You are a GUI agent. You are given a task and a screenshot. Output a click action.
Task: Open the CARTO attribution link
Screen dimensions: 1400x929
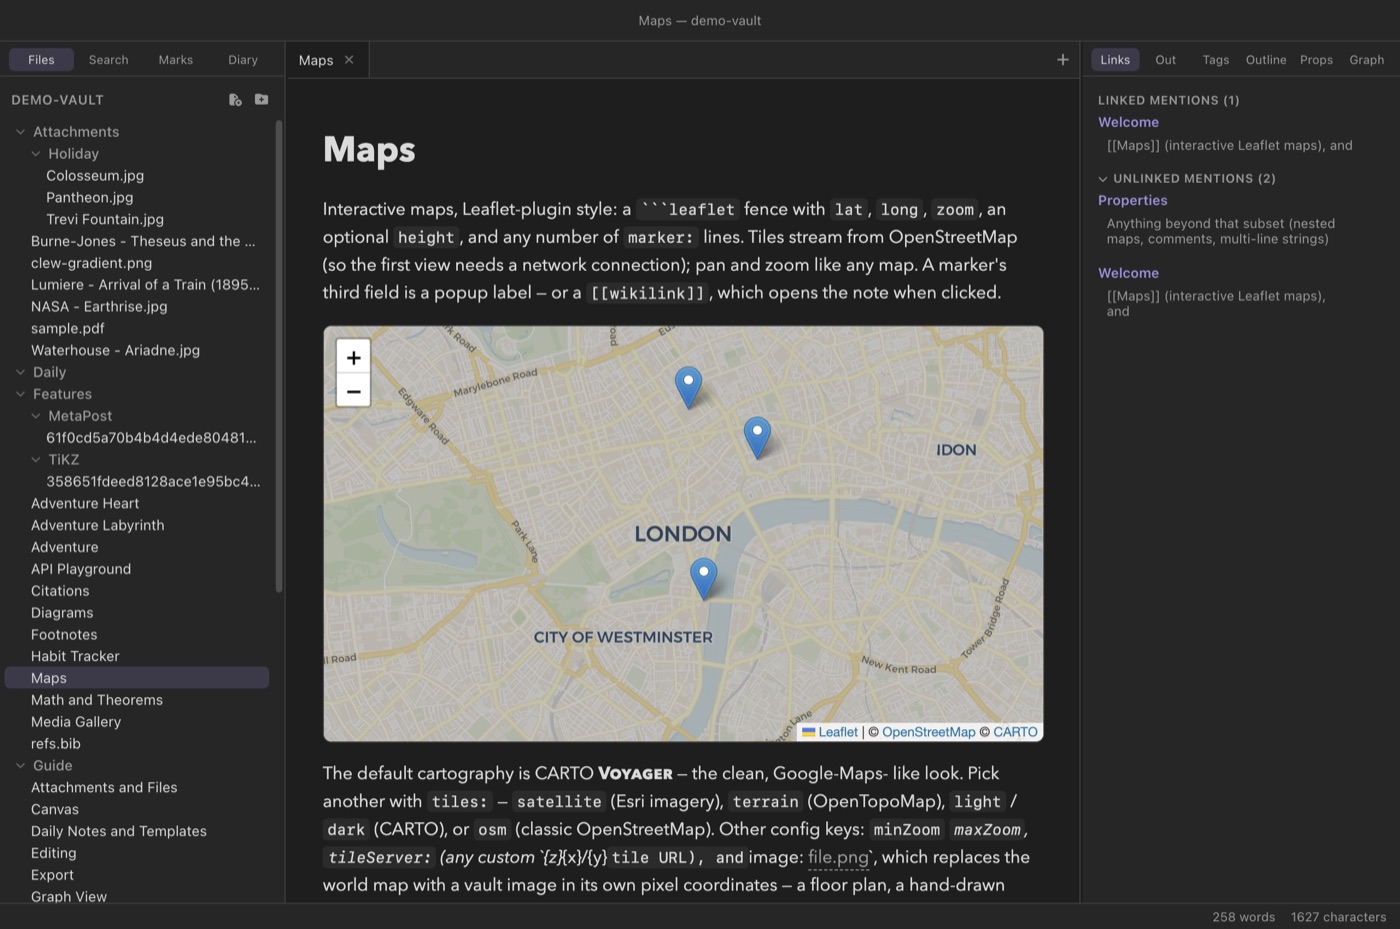1015,732
